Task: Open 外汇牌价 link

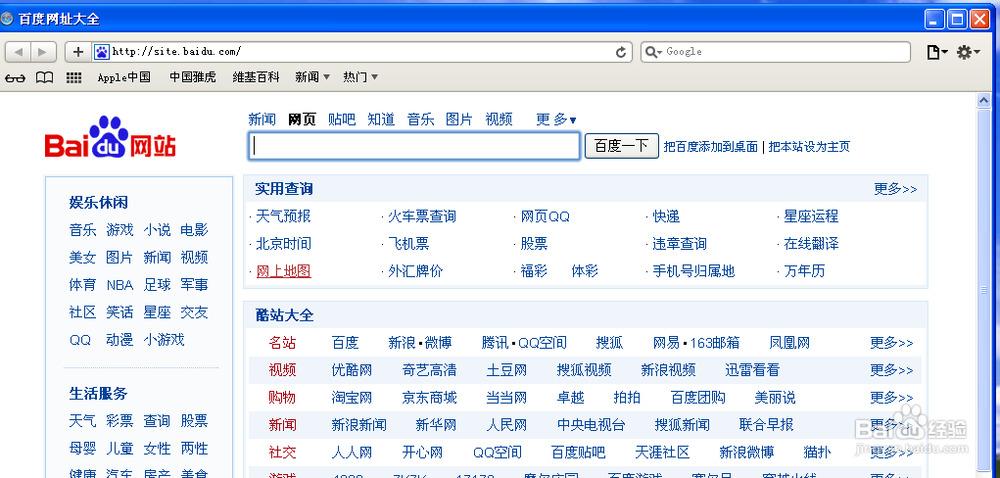Action: point(416,271)
